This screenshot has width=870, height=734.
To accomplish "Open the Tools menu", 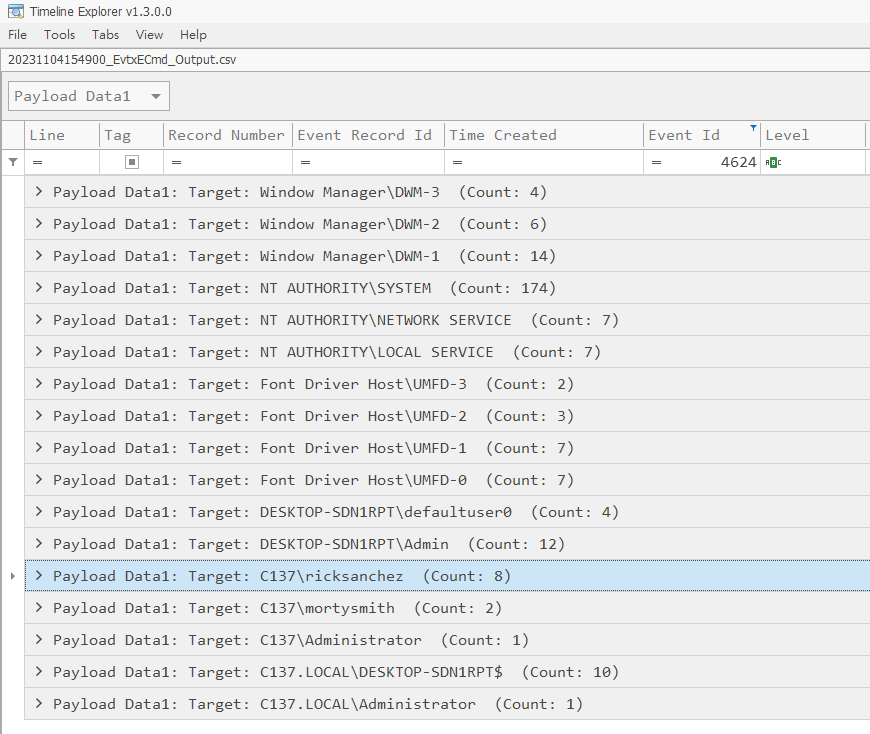I will coord(59,35).
